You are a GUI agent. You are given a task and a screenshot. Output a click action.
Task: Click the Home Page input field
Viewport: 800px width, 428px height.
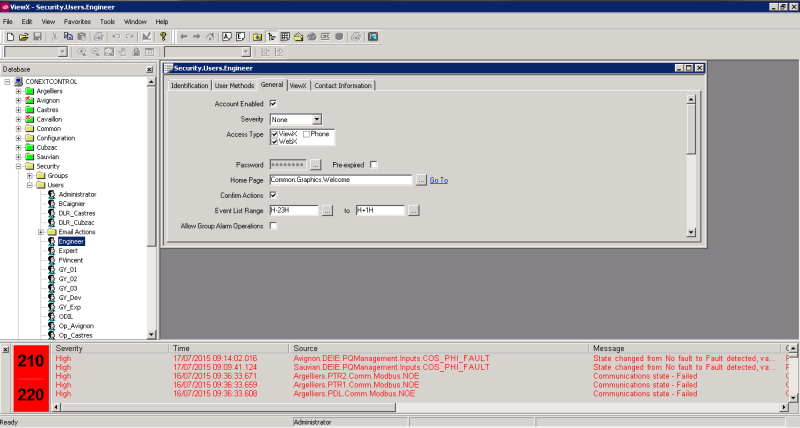click(340, 180)
